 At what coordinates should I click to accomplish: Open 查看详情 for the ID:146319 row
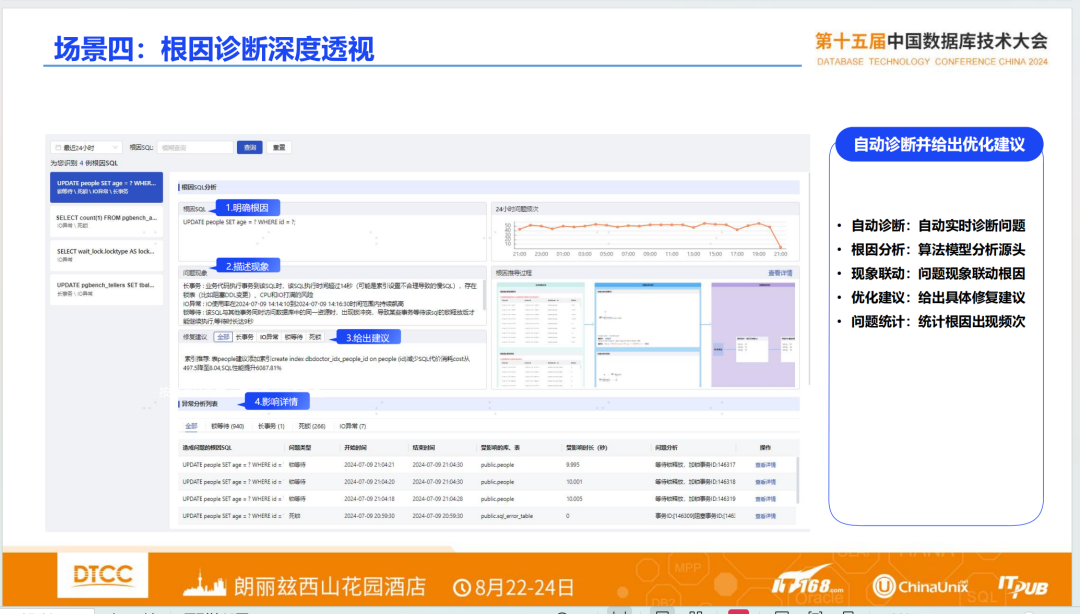coord(765,499)
